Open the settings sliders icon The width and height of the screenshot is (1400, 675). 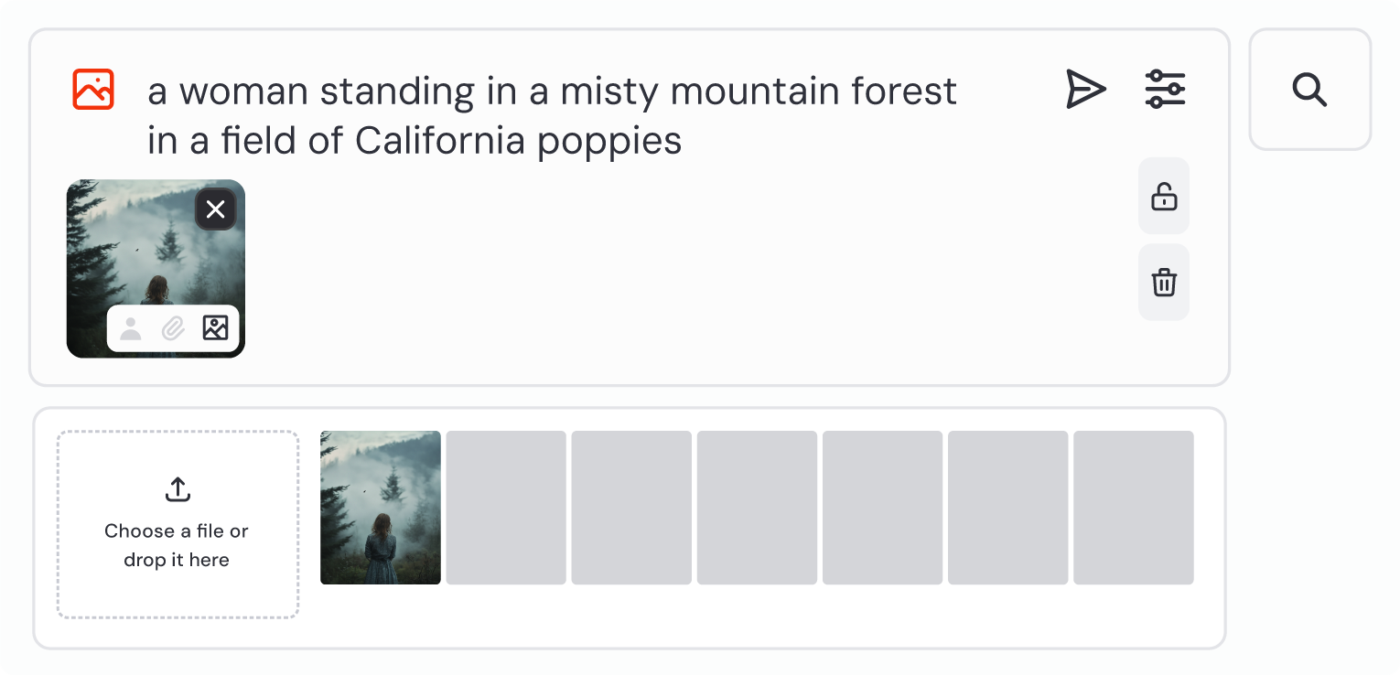[1165, 89]
